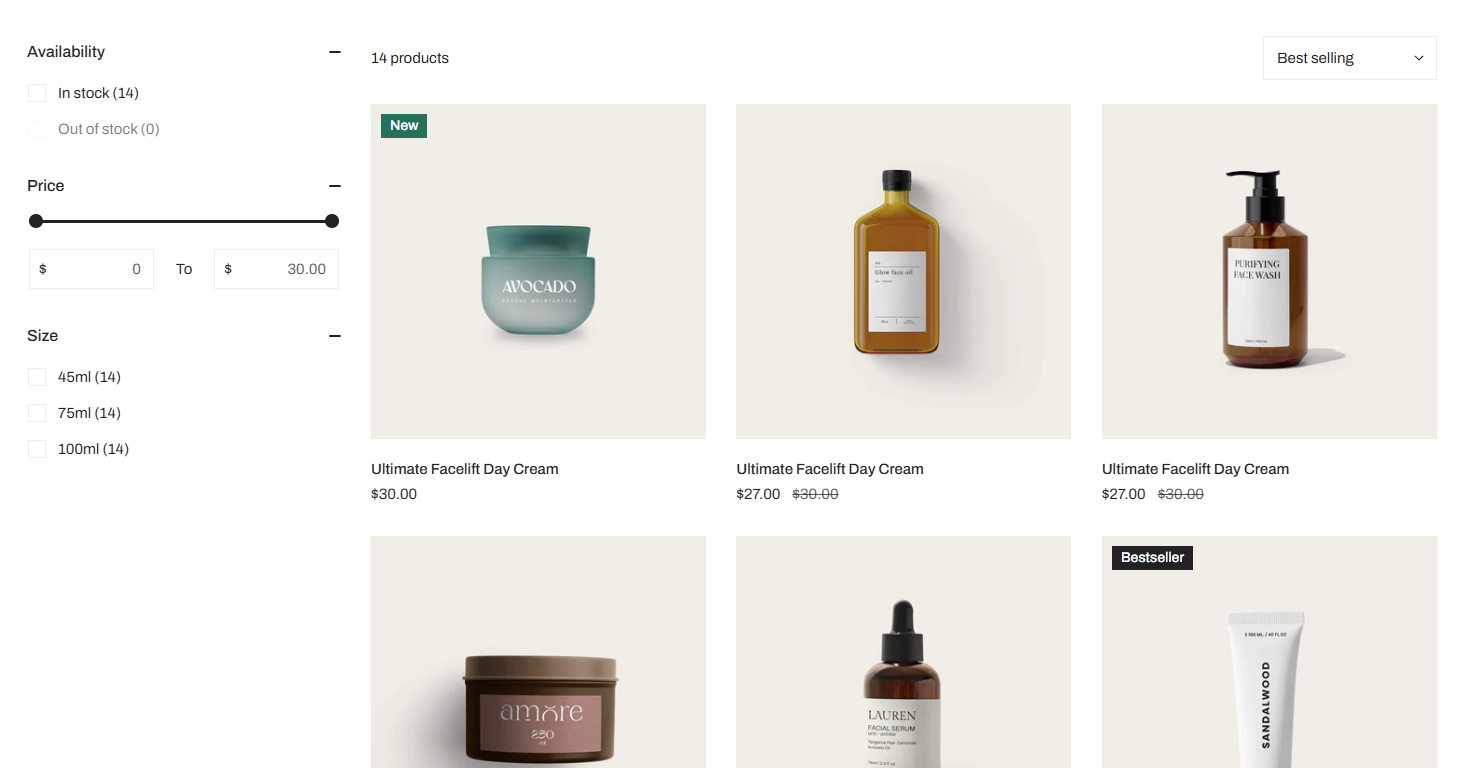Viewport: 1467px width, 768px height.
Task: Enable the 75ml size filter
Action: (37, 413)
